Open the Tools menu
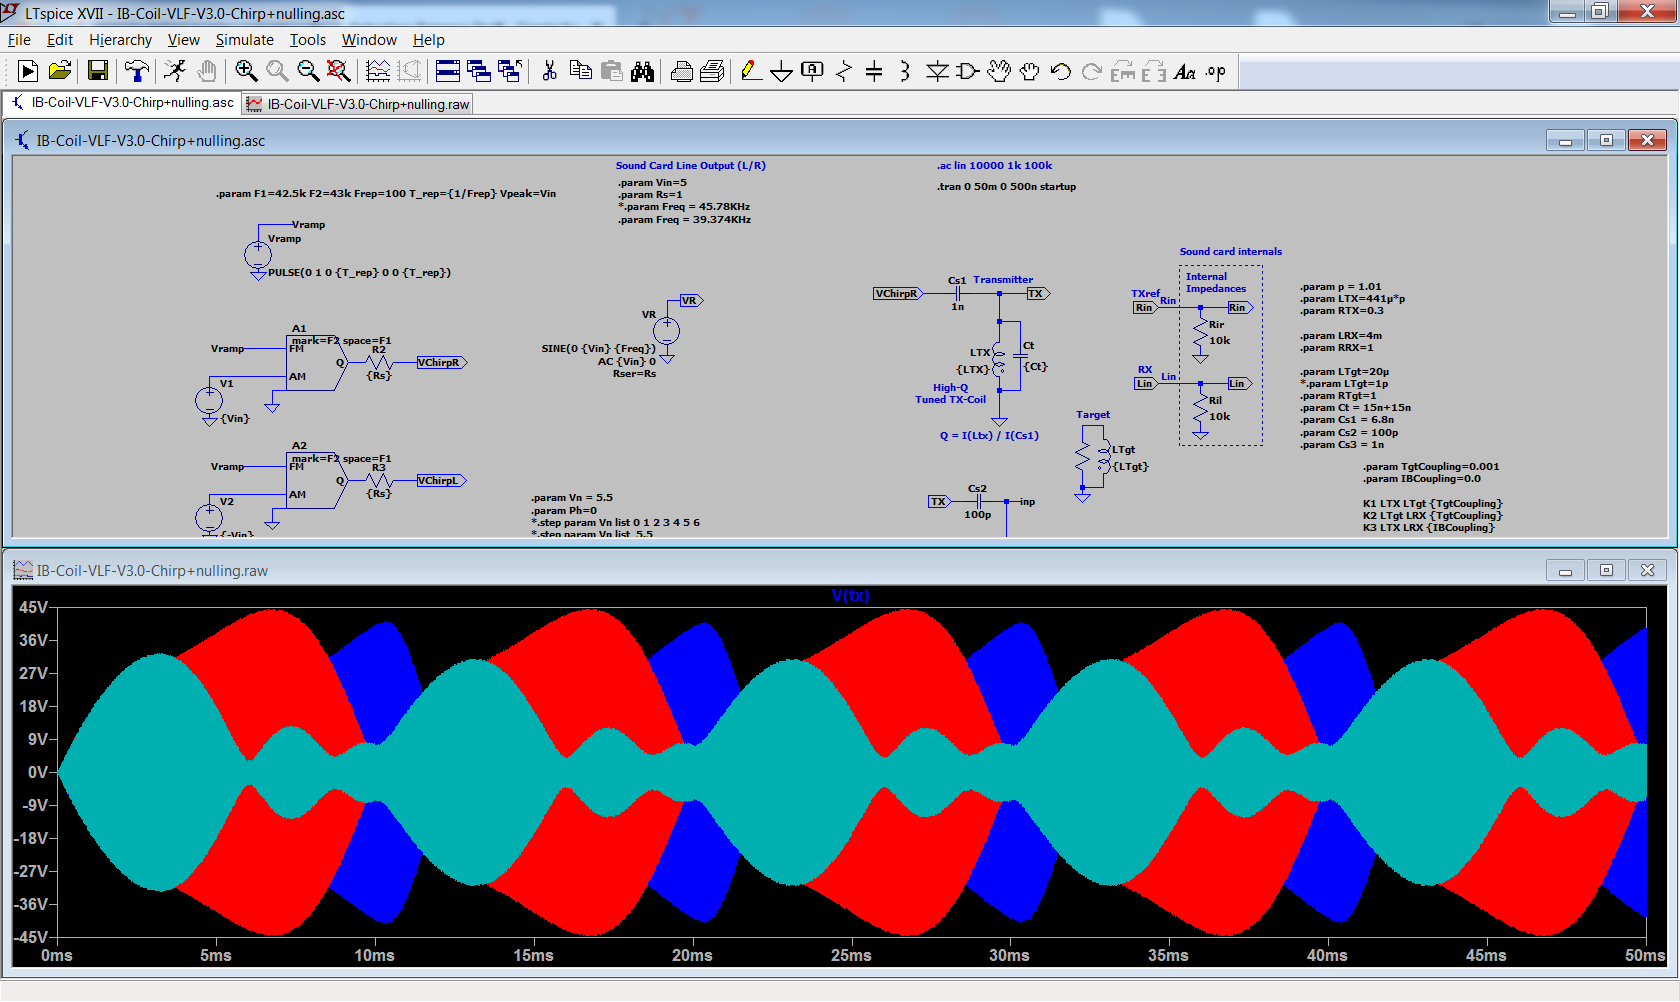Viewport: 1680px width, 1002px height. (x=308, y=40)
